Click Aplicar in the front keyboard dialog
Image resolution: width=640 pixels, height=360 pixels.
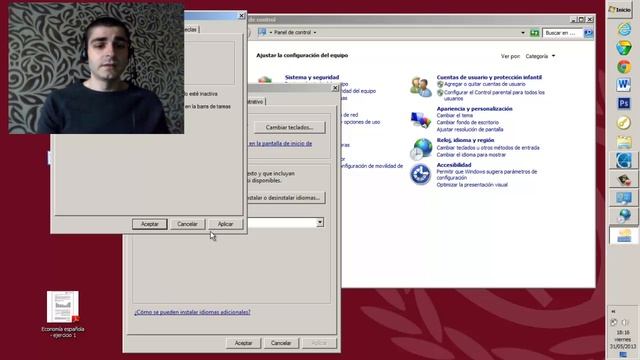225,224
